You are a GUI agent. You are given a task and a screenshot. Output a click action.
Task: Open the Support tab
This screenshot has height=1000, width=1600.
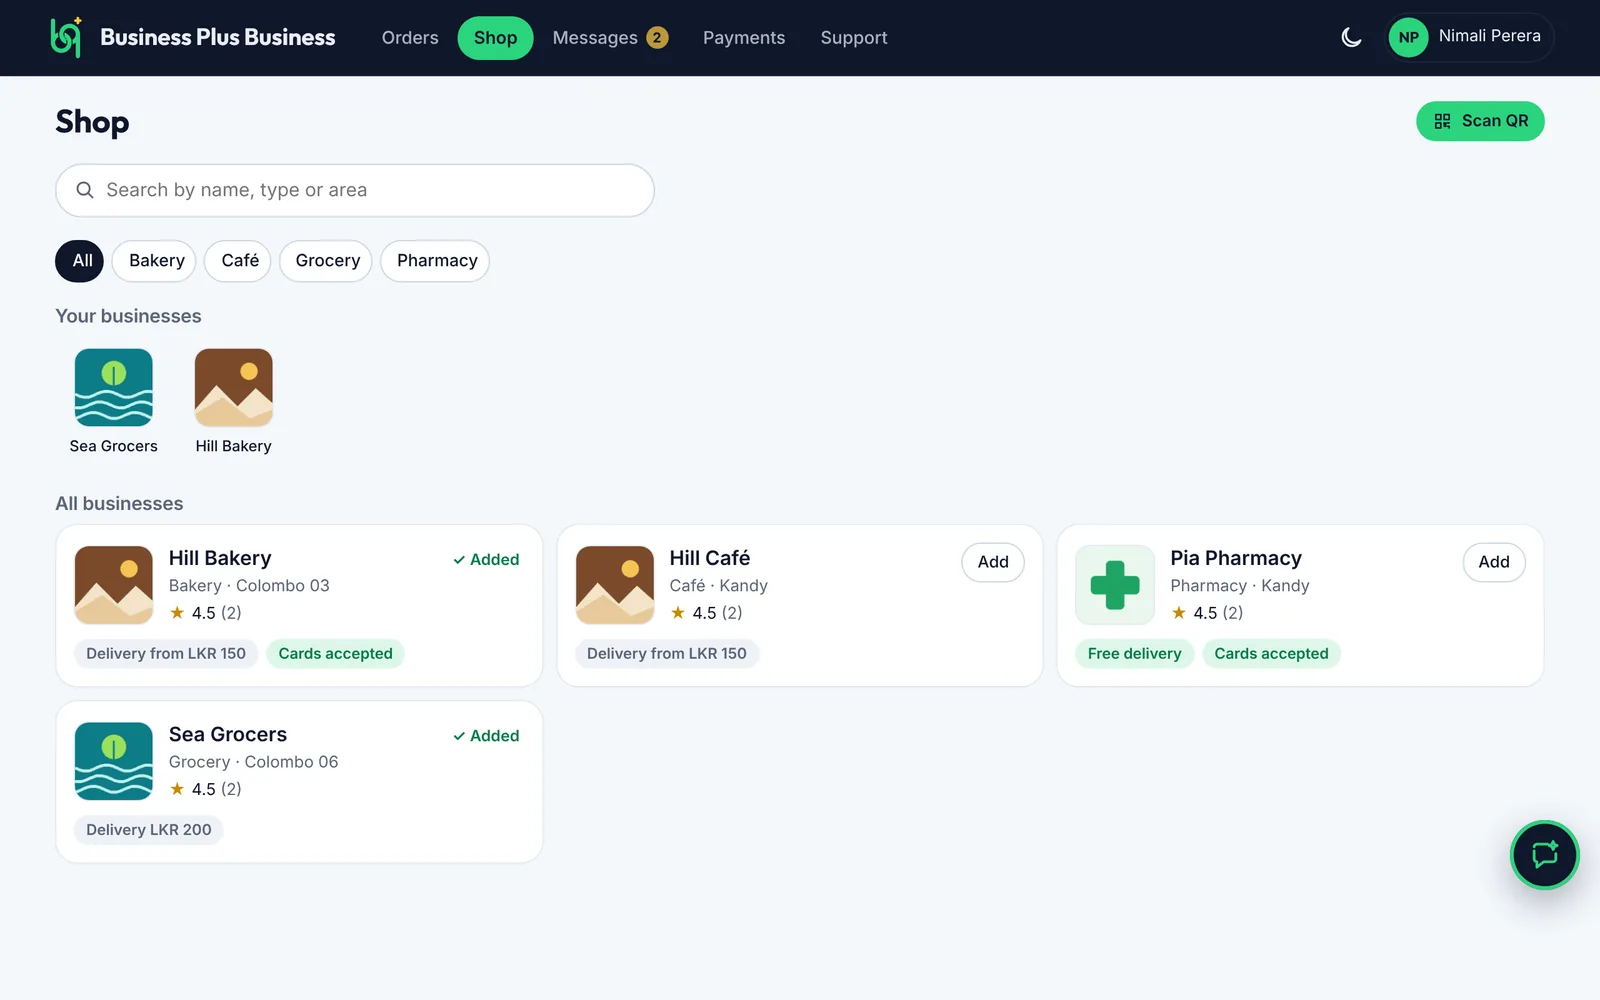click(x=854, y=38)
